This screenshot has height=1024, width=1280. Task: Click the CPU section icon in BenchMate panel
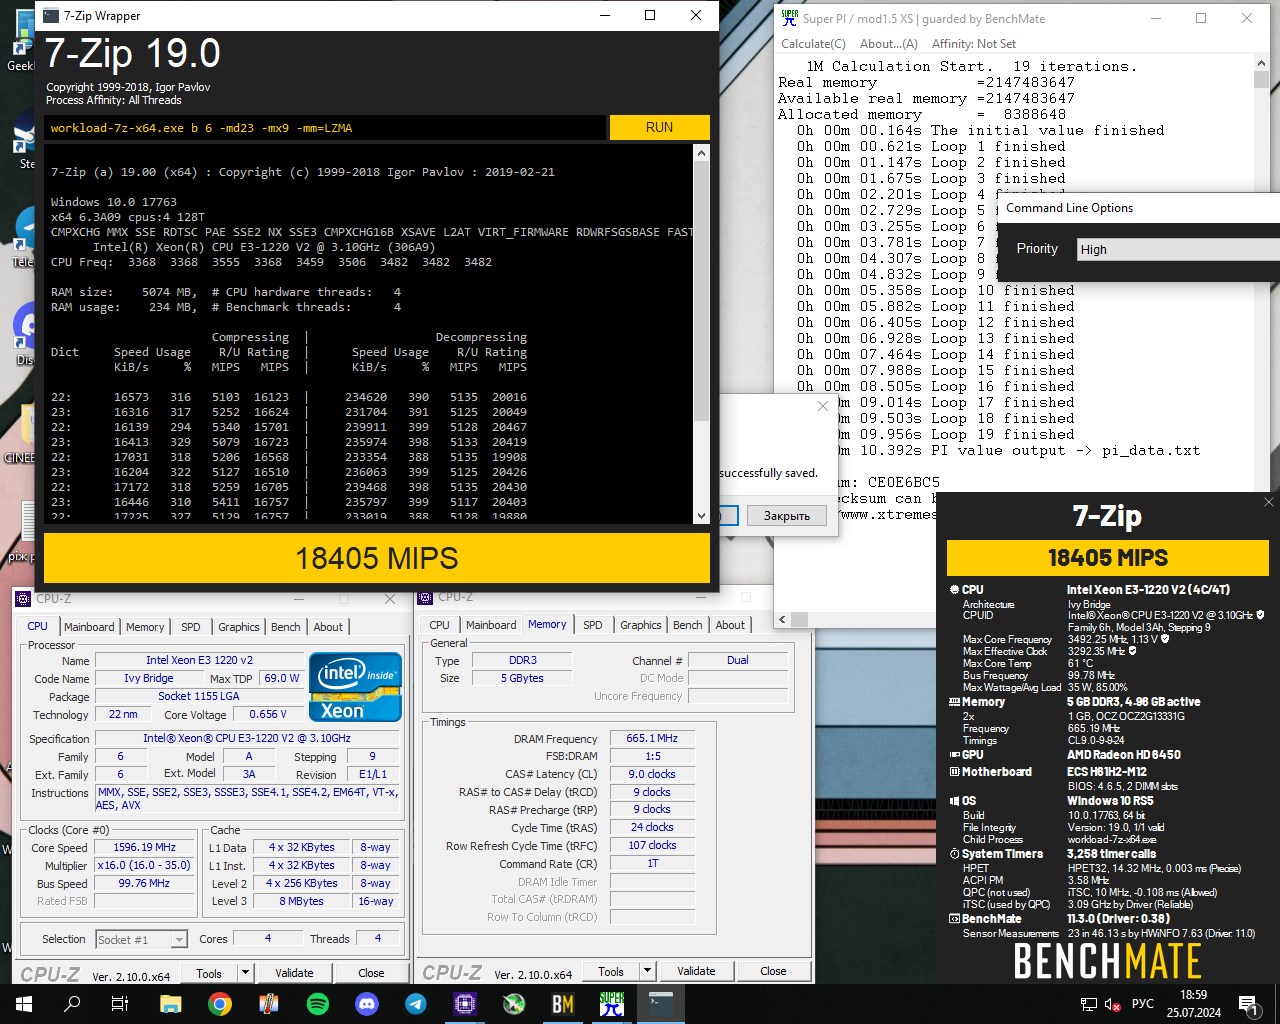coord(954,590)
